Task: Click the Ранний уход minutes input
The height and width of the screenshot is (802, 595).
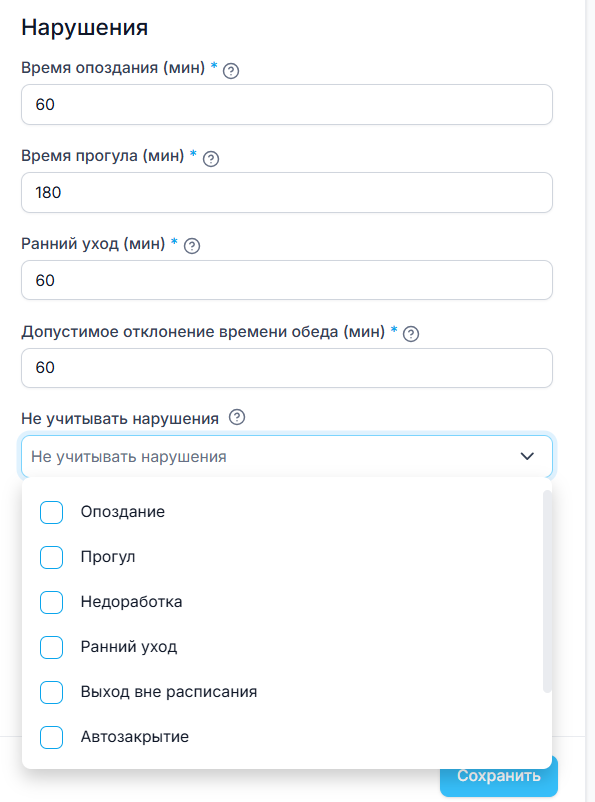Action: click(x=287, y=280)
